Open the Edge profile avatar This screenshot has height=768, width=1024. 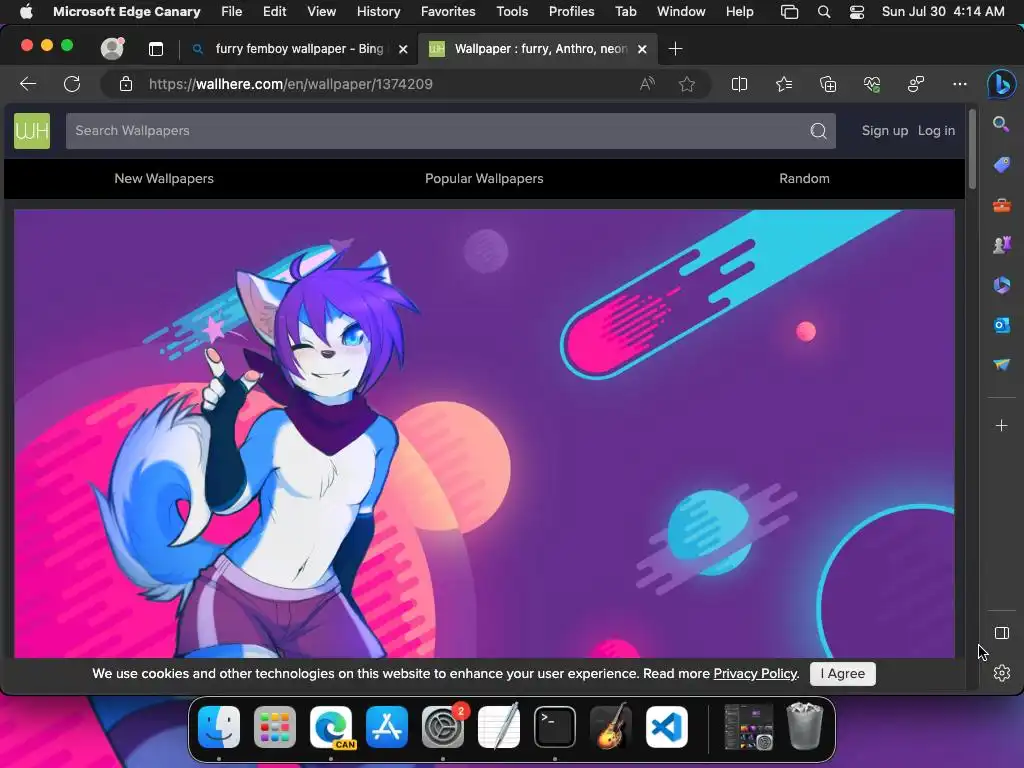(x=112, y=48)
